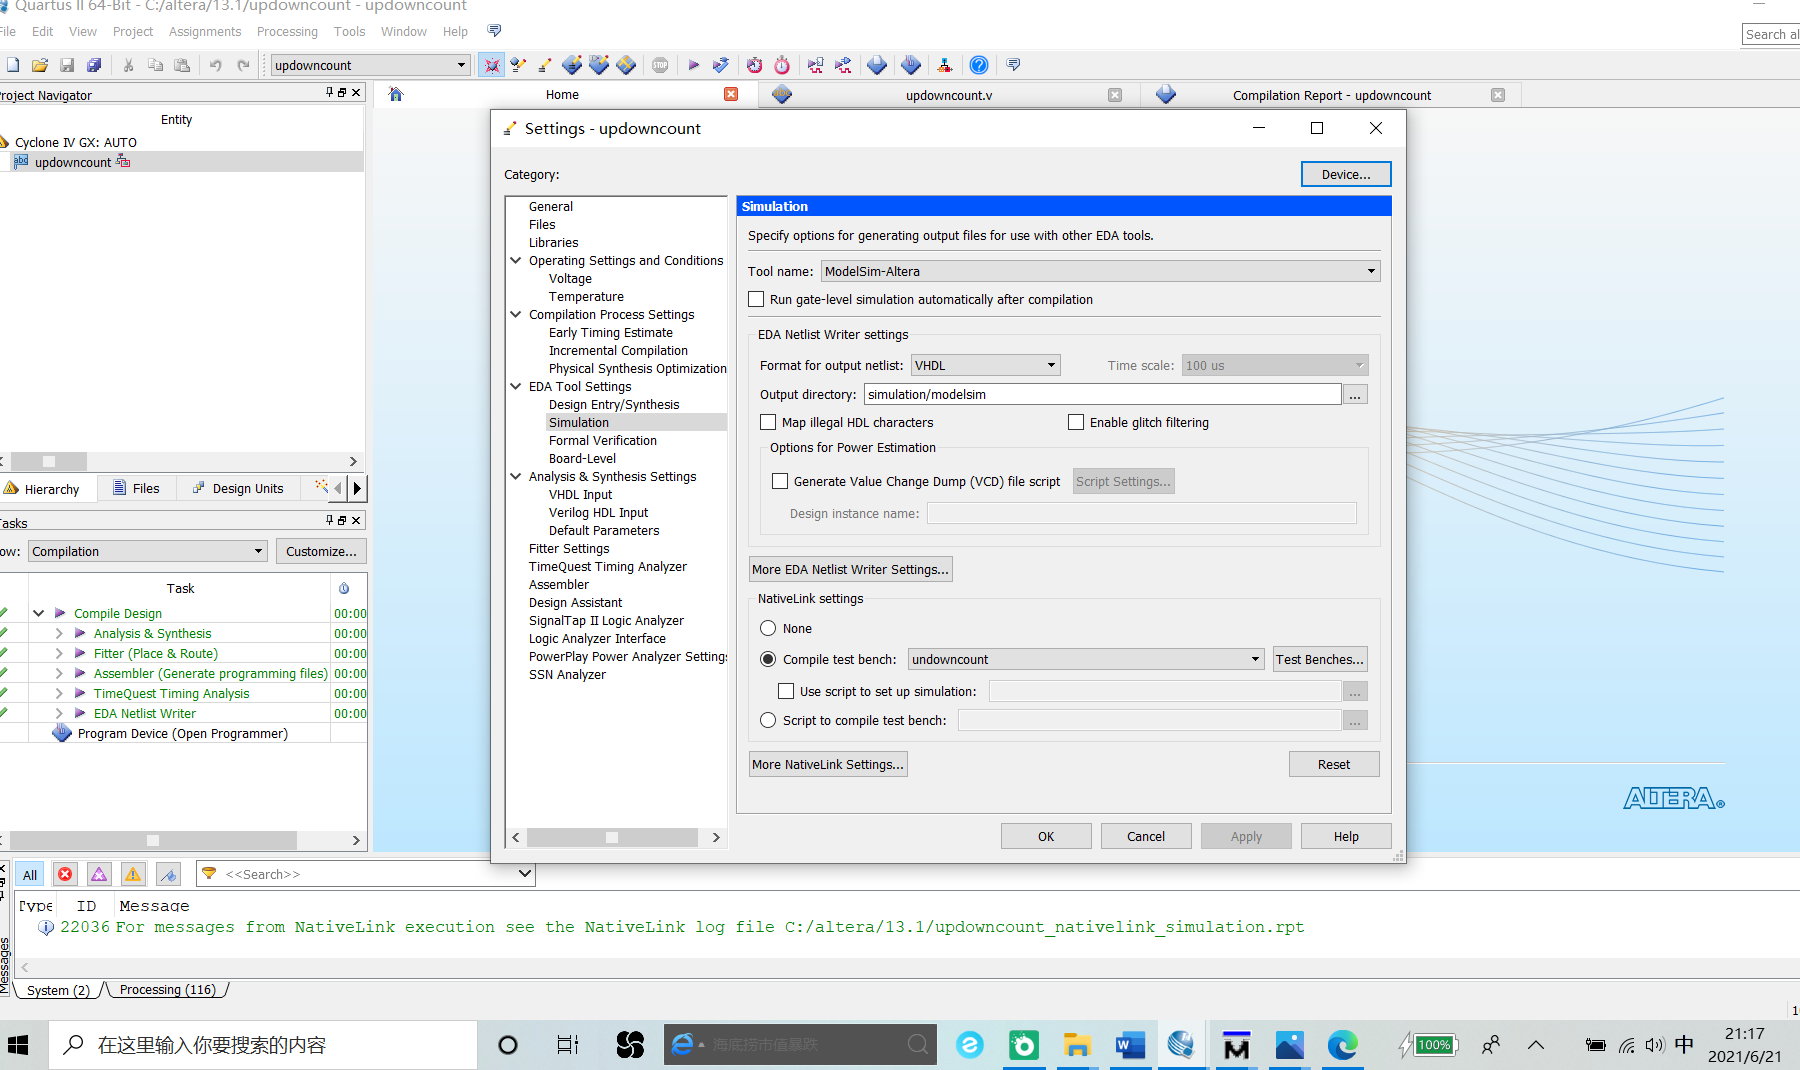
Task: Click the Redo arrow icon
Action: pyautogui.click(x=243, y=65)
